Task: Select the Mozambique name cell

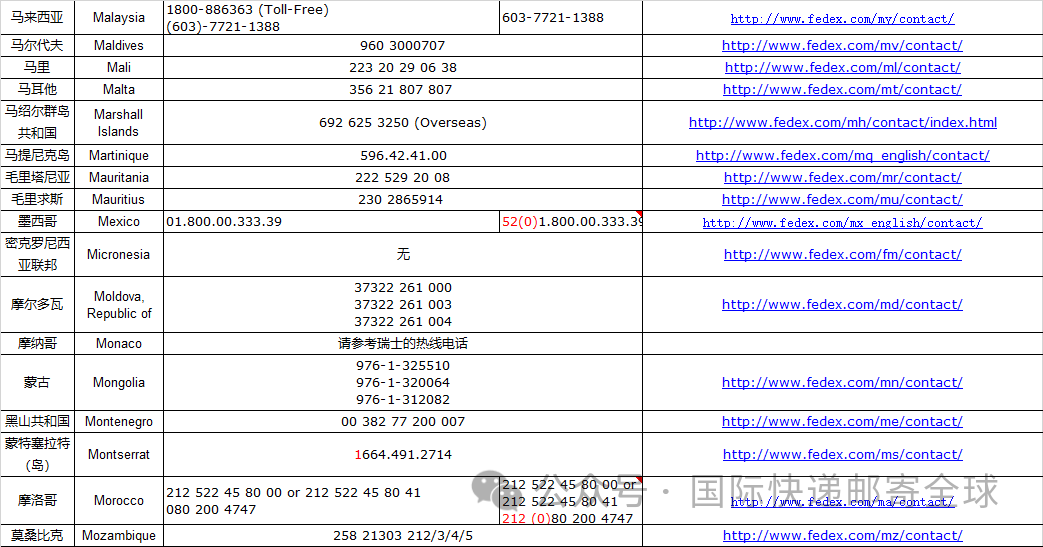Action: (x=119, y=536)
